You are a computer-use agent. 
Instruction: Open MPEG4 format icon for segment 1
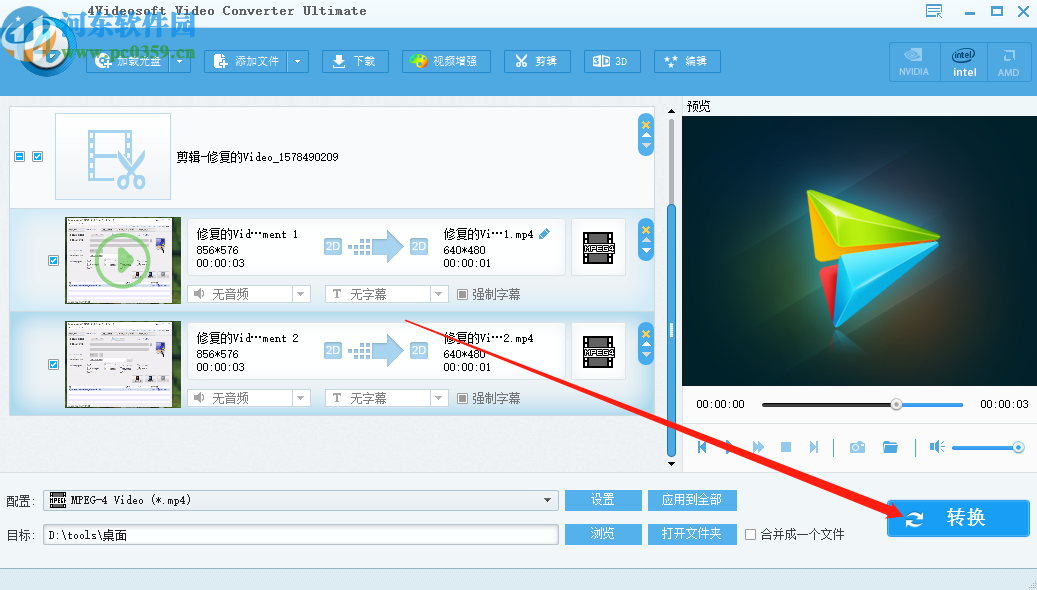coord(599,248)
